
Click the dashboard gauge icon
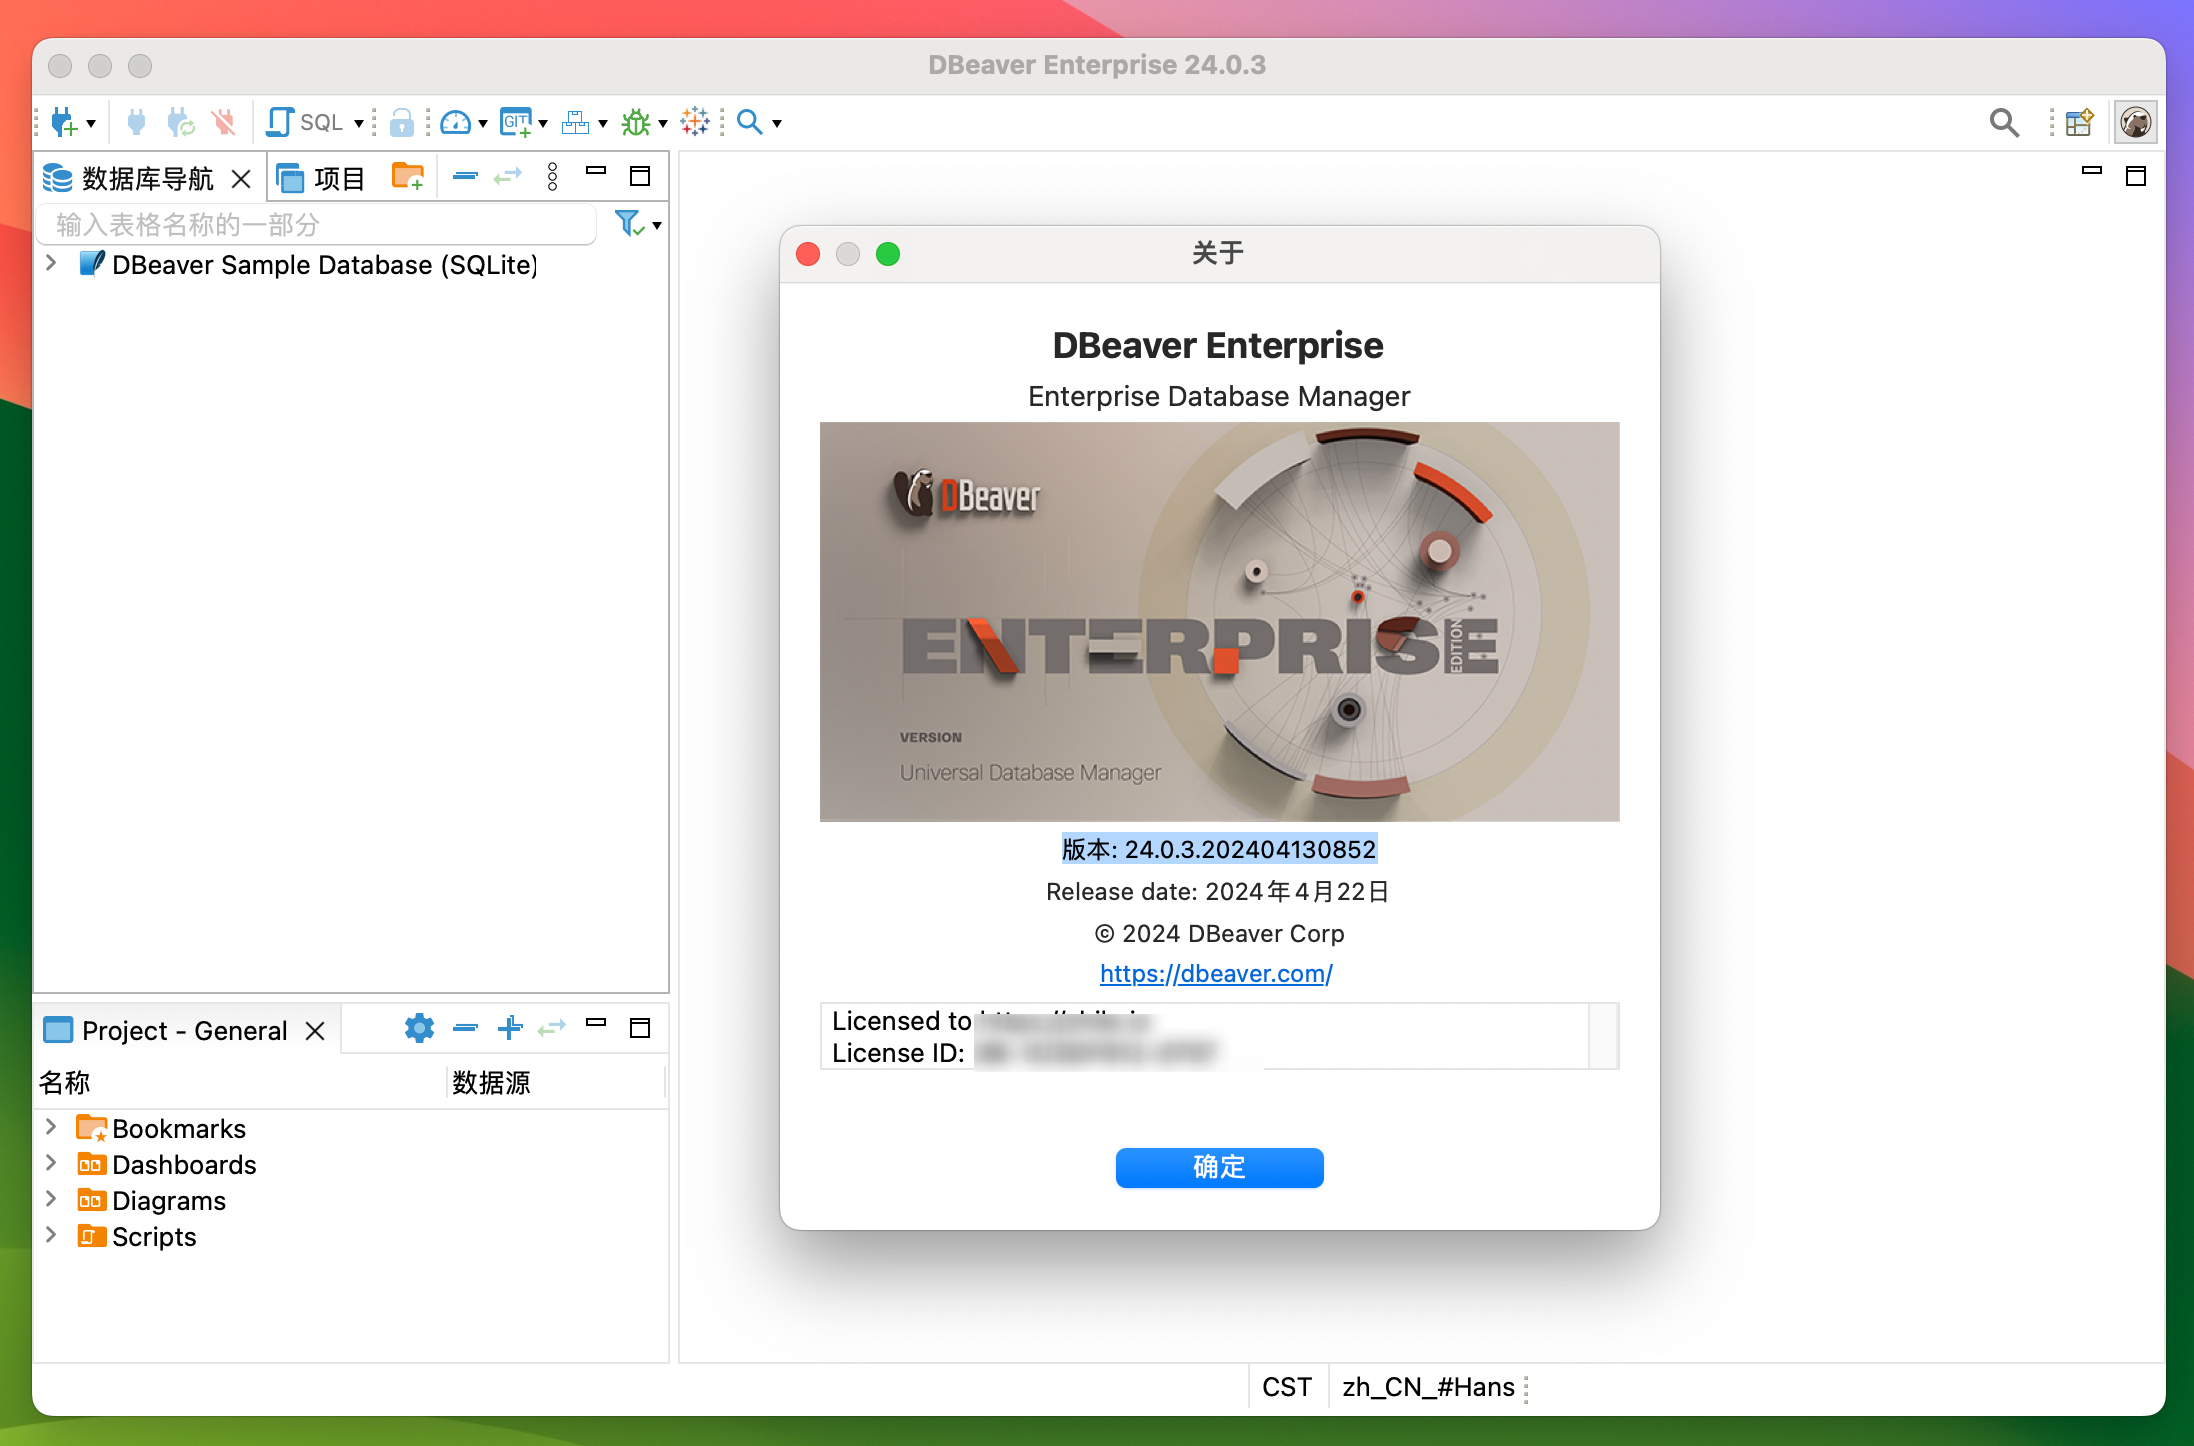[456, 123]
